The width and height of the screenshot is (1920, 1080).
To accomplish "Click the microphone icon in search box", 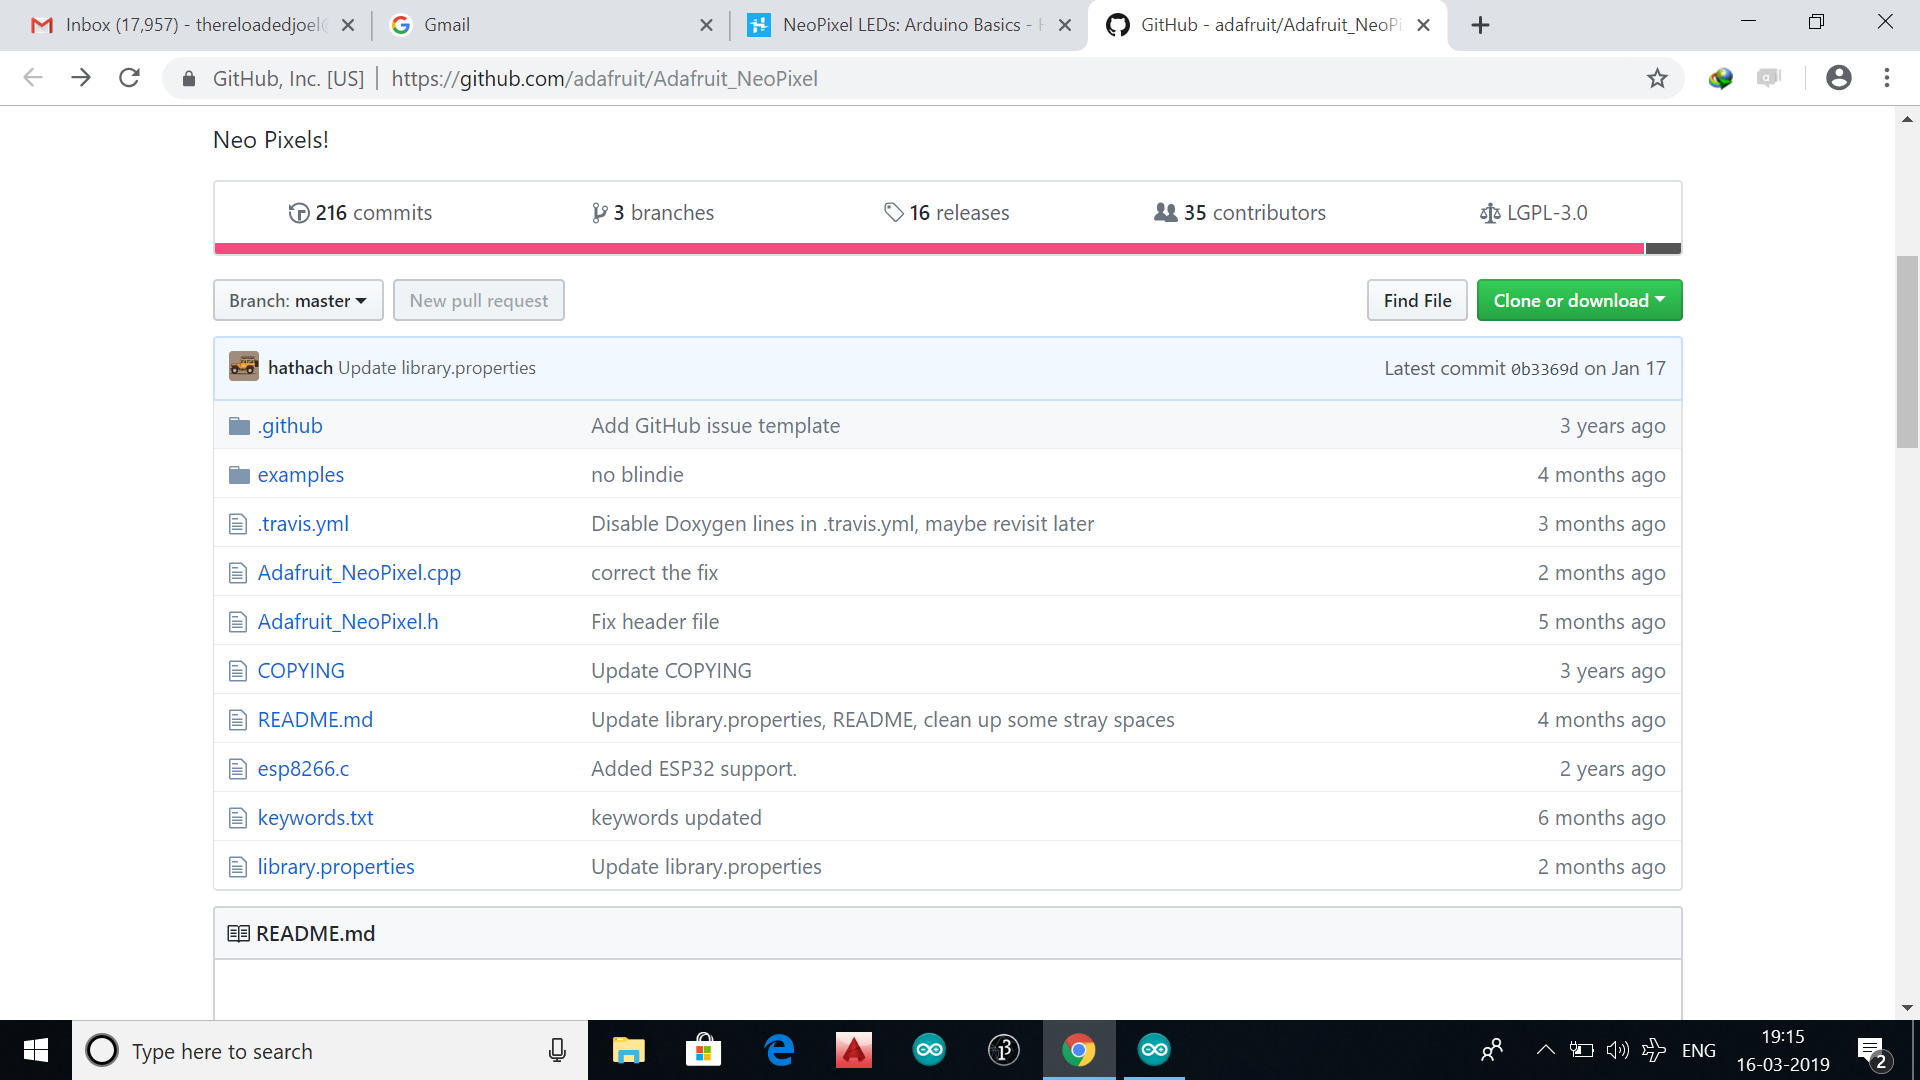I will (557, 1051).
